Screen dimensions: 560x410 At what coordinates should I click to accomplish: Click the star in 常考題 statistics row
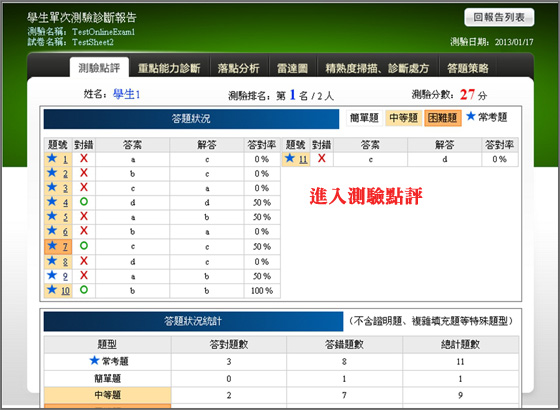(x=94, y=361)
